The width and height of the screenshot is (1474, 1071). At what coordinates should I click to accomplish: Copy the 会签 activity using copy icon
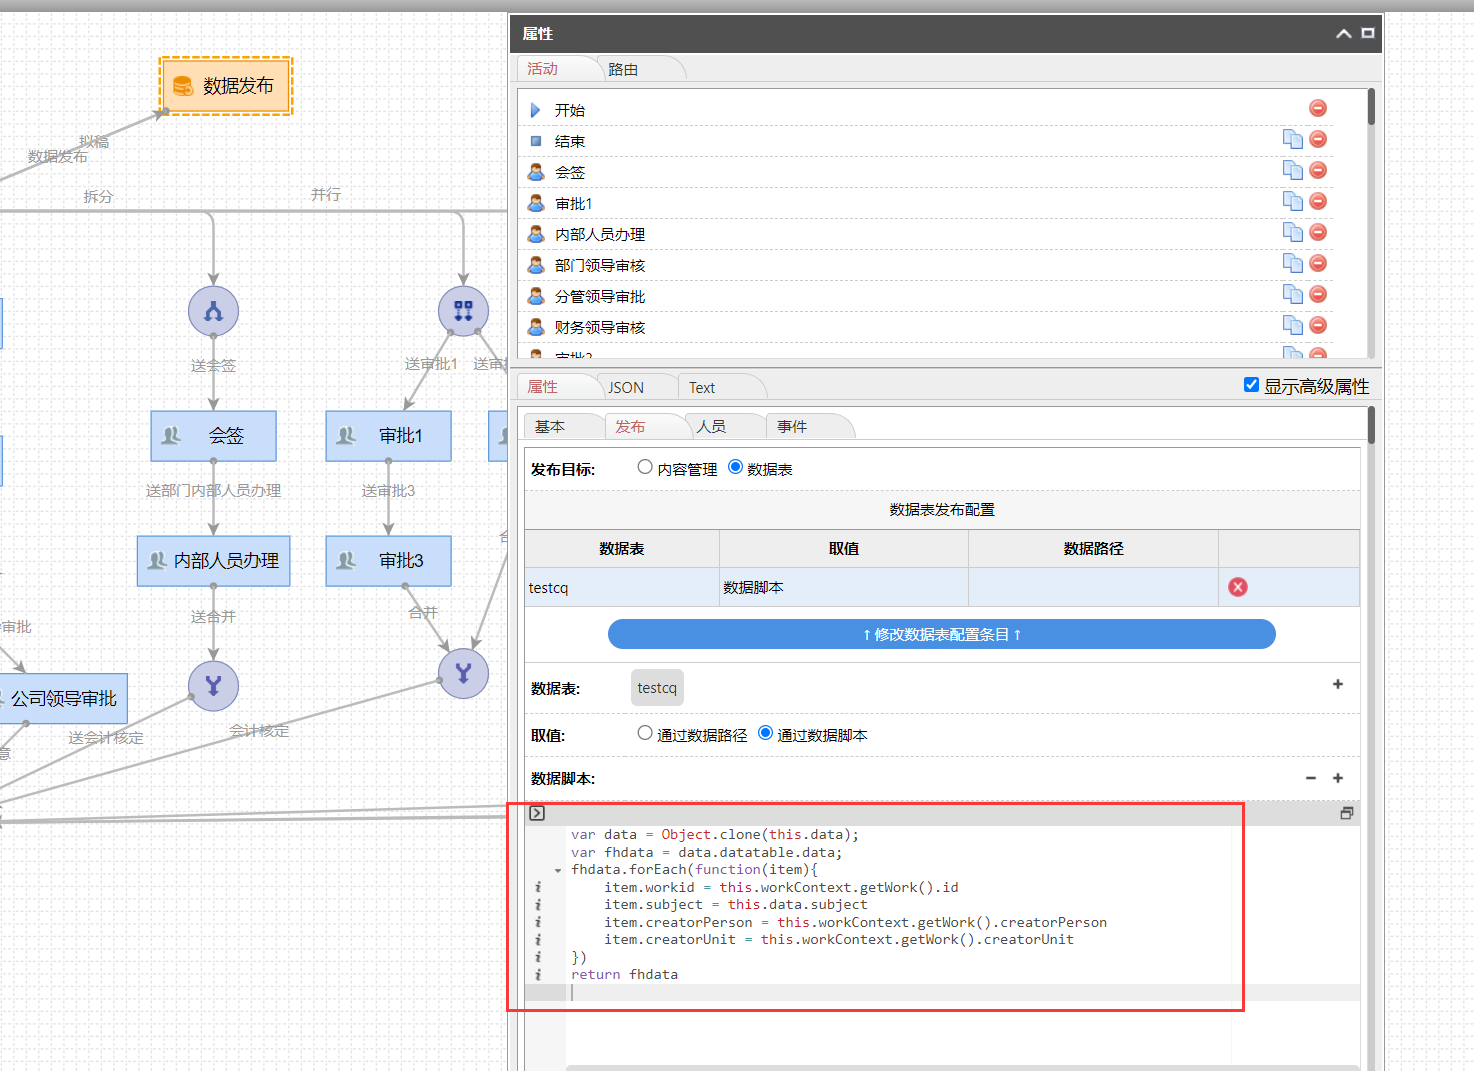[1292, 170]
